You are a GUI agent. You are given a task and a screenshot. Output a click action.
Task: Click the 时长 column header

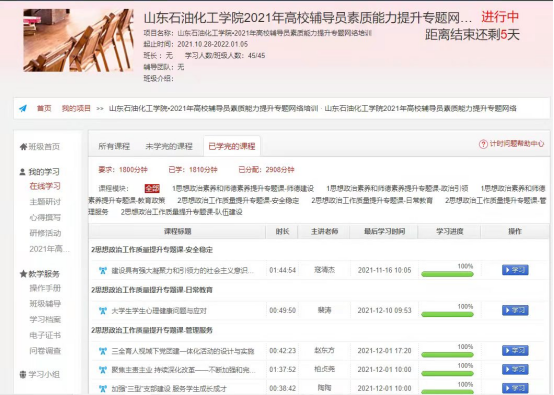tap(282, 231)
